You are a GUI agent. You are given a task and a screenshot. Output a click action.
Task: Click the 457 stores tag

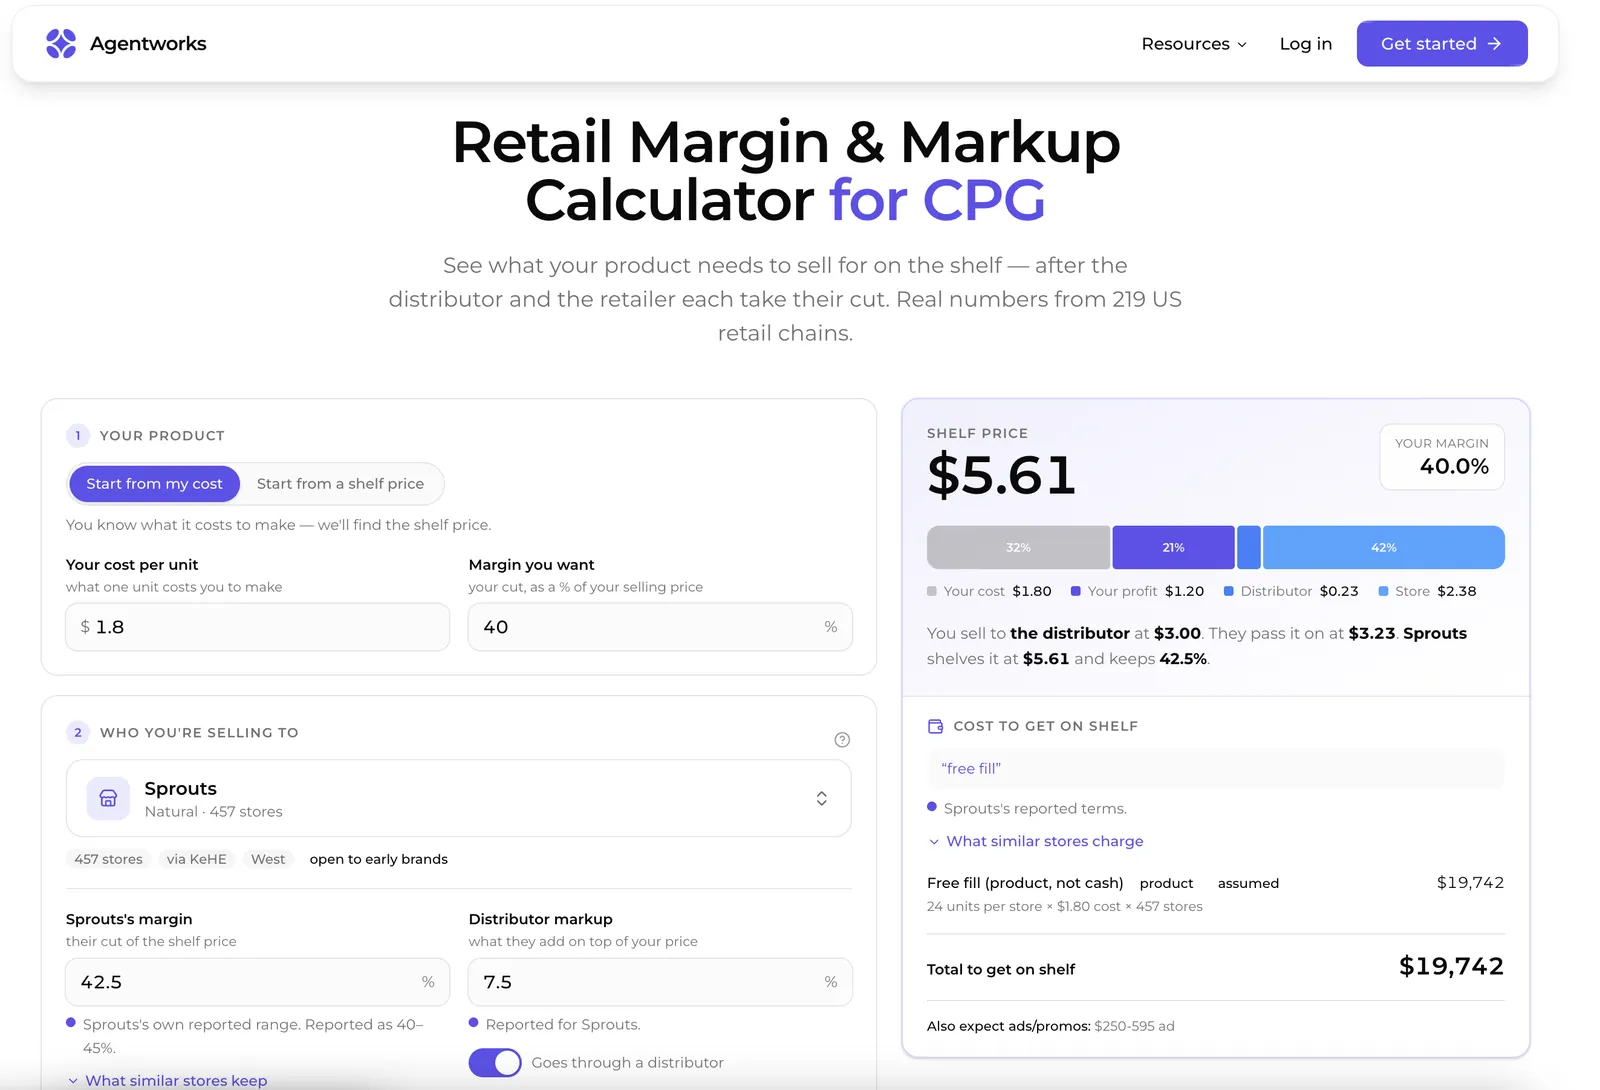(108, 859)
